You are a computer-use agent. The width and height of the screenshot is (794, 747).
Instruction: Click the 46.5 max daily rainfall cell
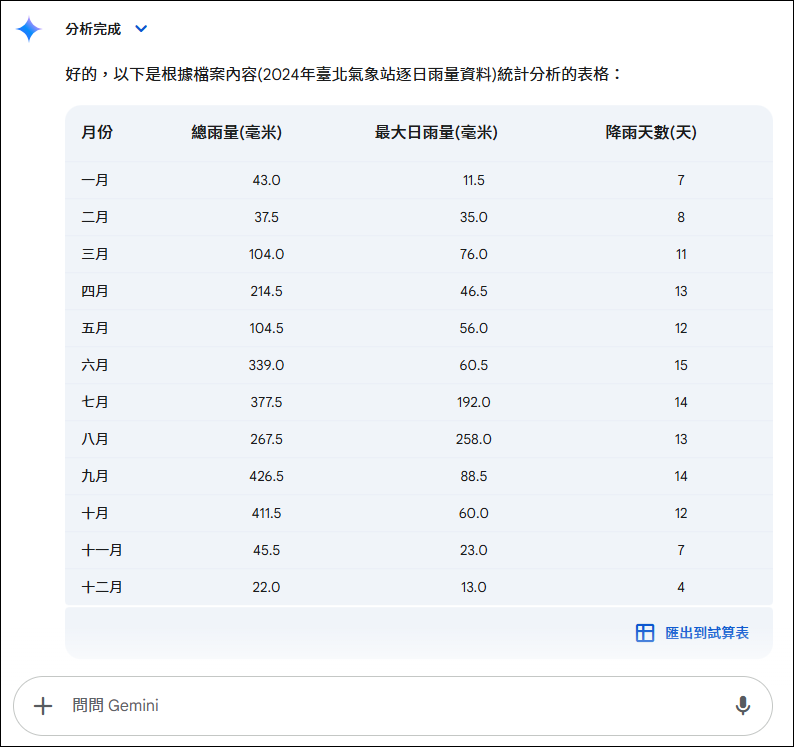[x=473, y=291]
